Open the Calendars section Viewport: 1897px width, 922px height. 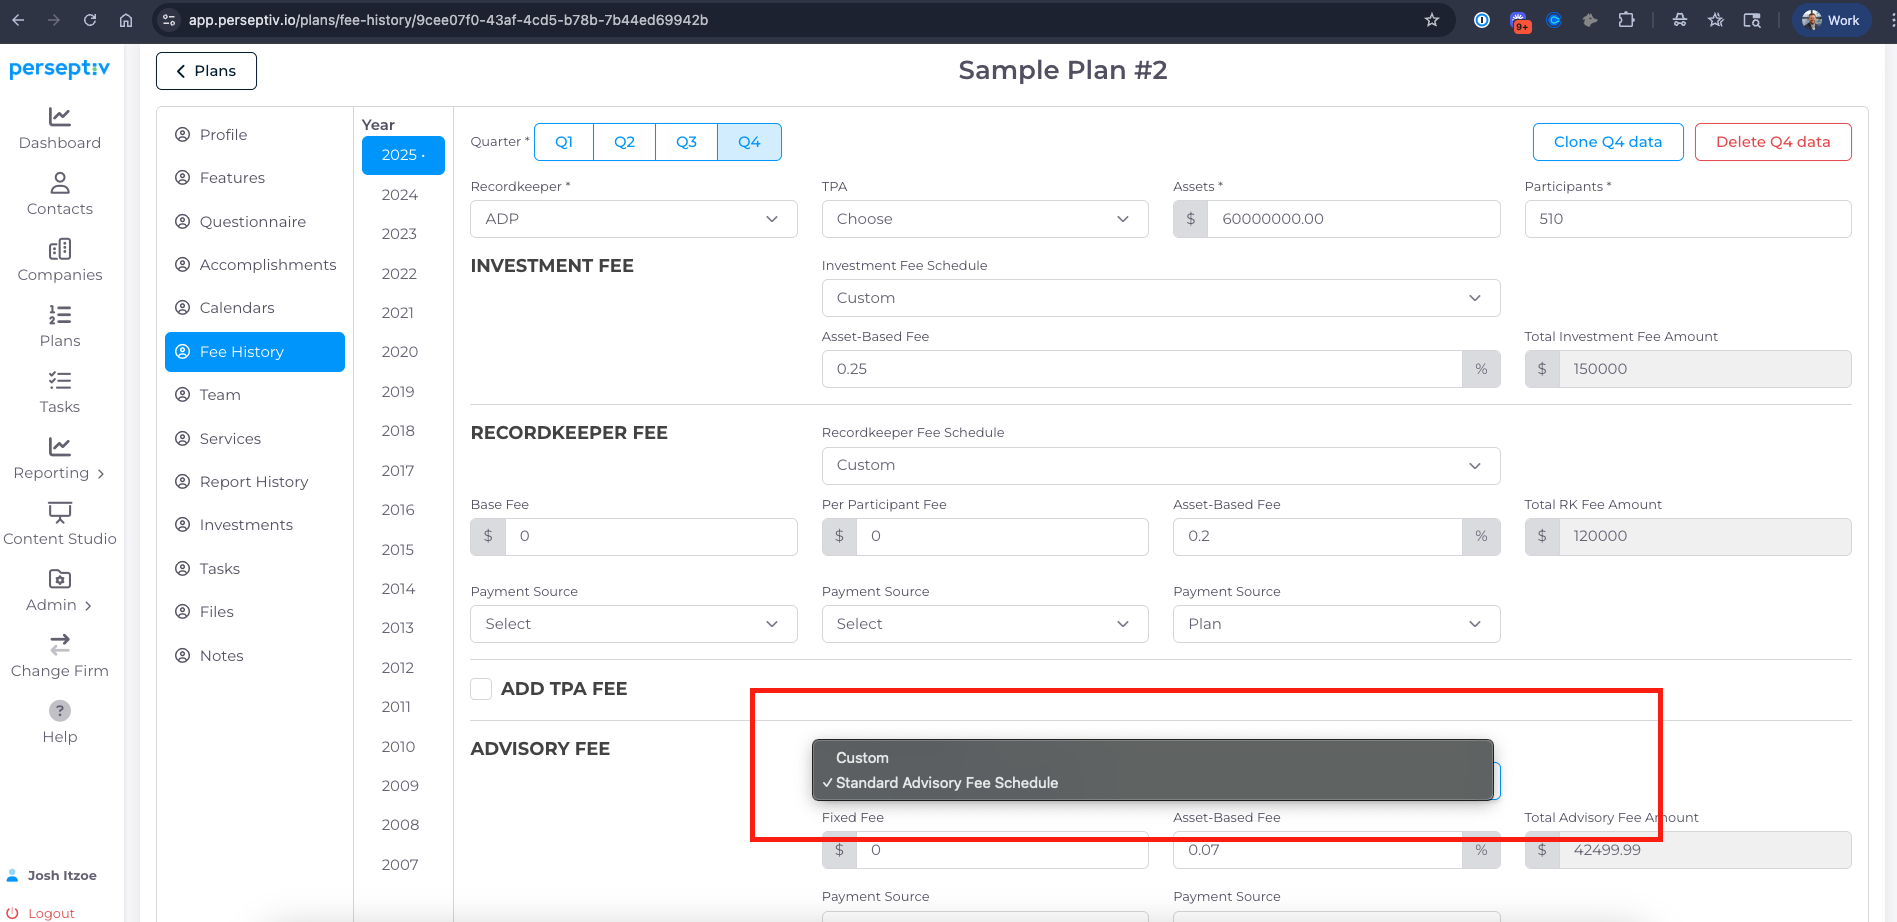255,308
